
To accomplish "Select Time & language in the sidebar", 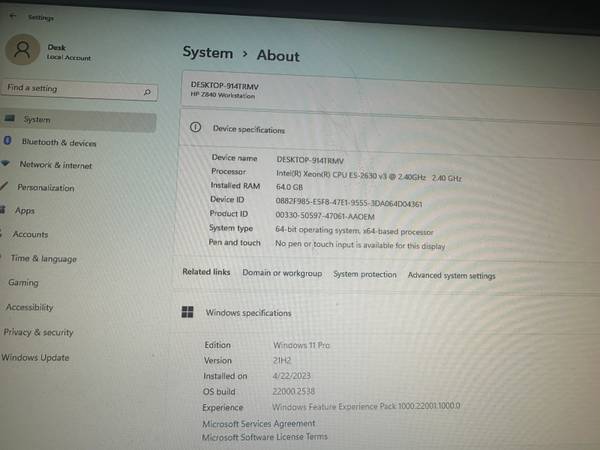I will [43, 258].
